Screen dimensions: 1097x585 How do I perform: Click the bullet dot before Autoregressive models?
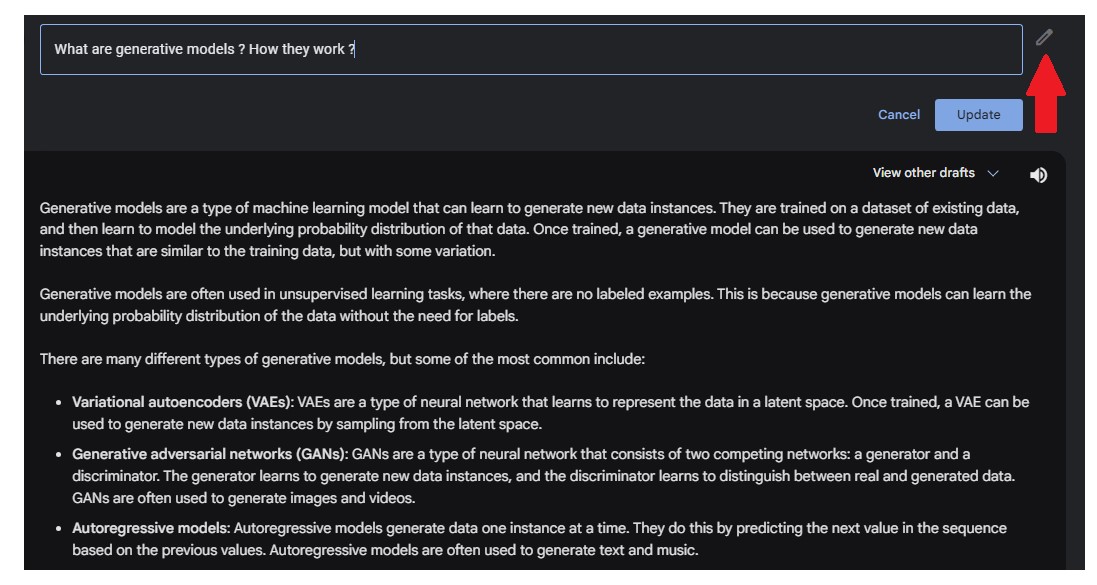coord(59,529)
